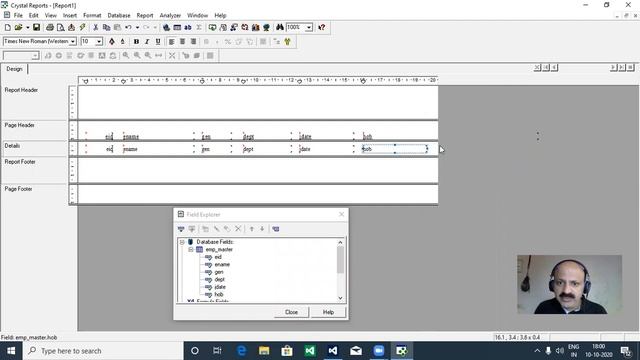
Task: Open Microsoft Edge from the taskbar
Action: coord(241,351)
